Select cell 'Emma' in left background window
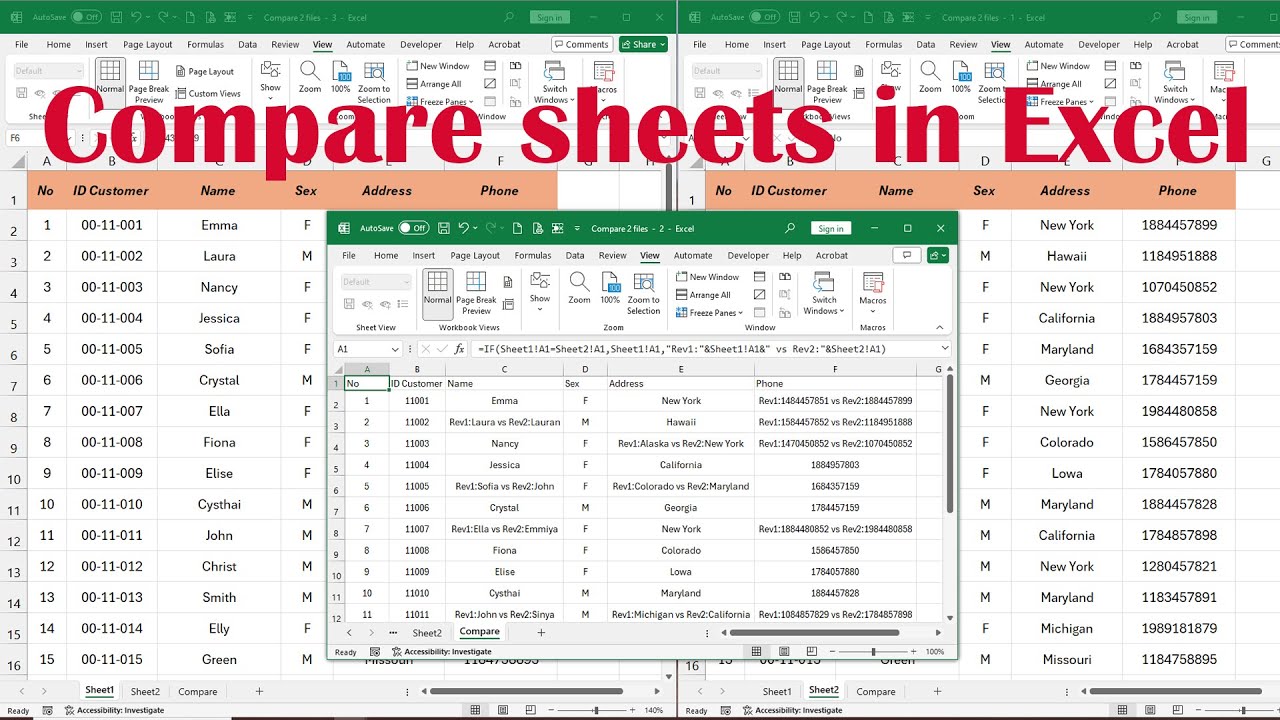Image resolution: width=1280 pixels, height=720 pixels. tap(219, 225)
